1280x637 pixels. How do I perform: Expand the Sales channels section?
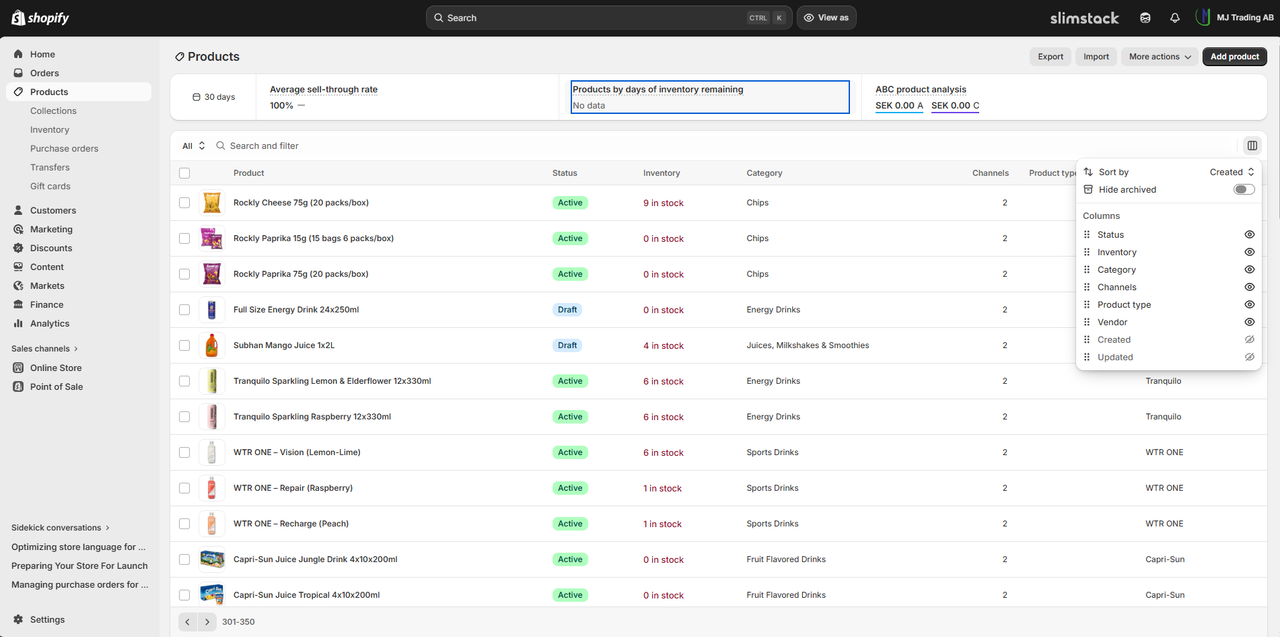tap(45, 349)
